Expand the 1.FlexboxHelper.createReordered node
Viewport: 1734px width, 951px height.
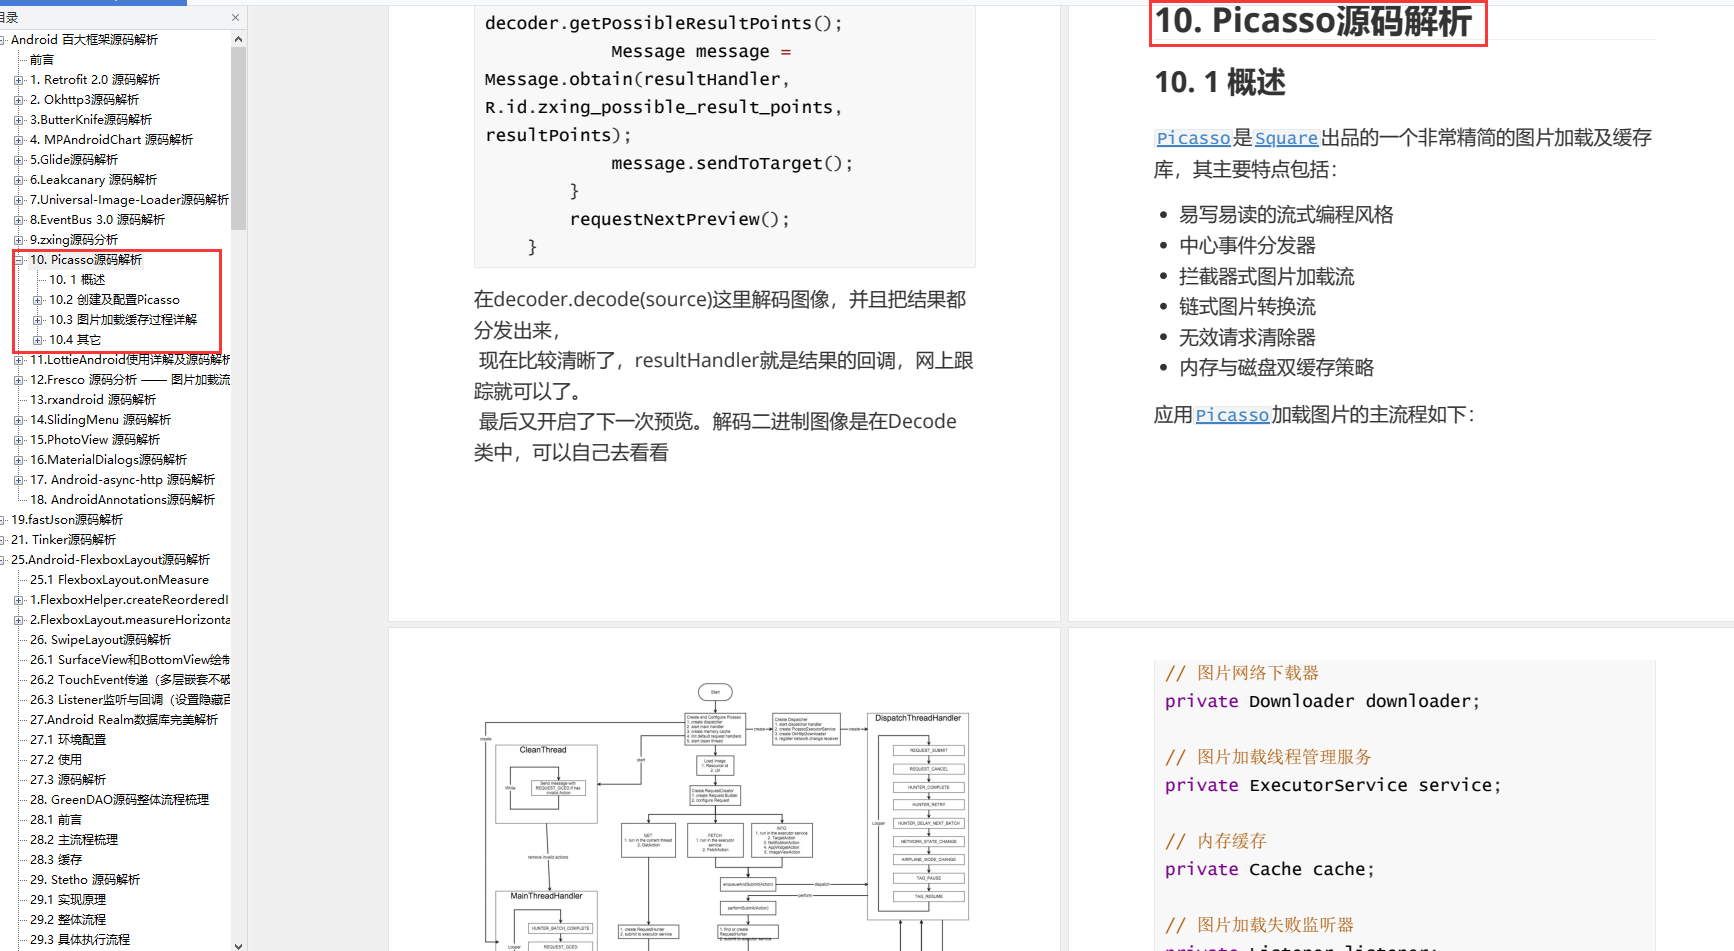click(18, 600)
